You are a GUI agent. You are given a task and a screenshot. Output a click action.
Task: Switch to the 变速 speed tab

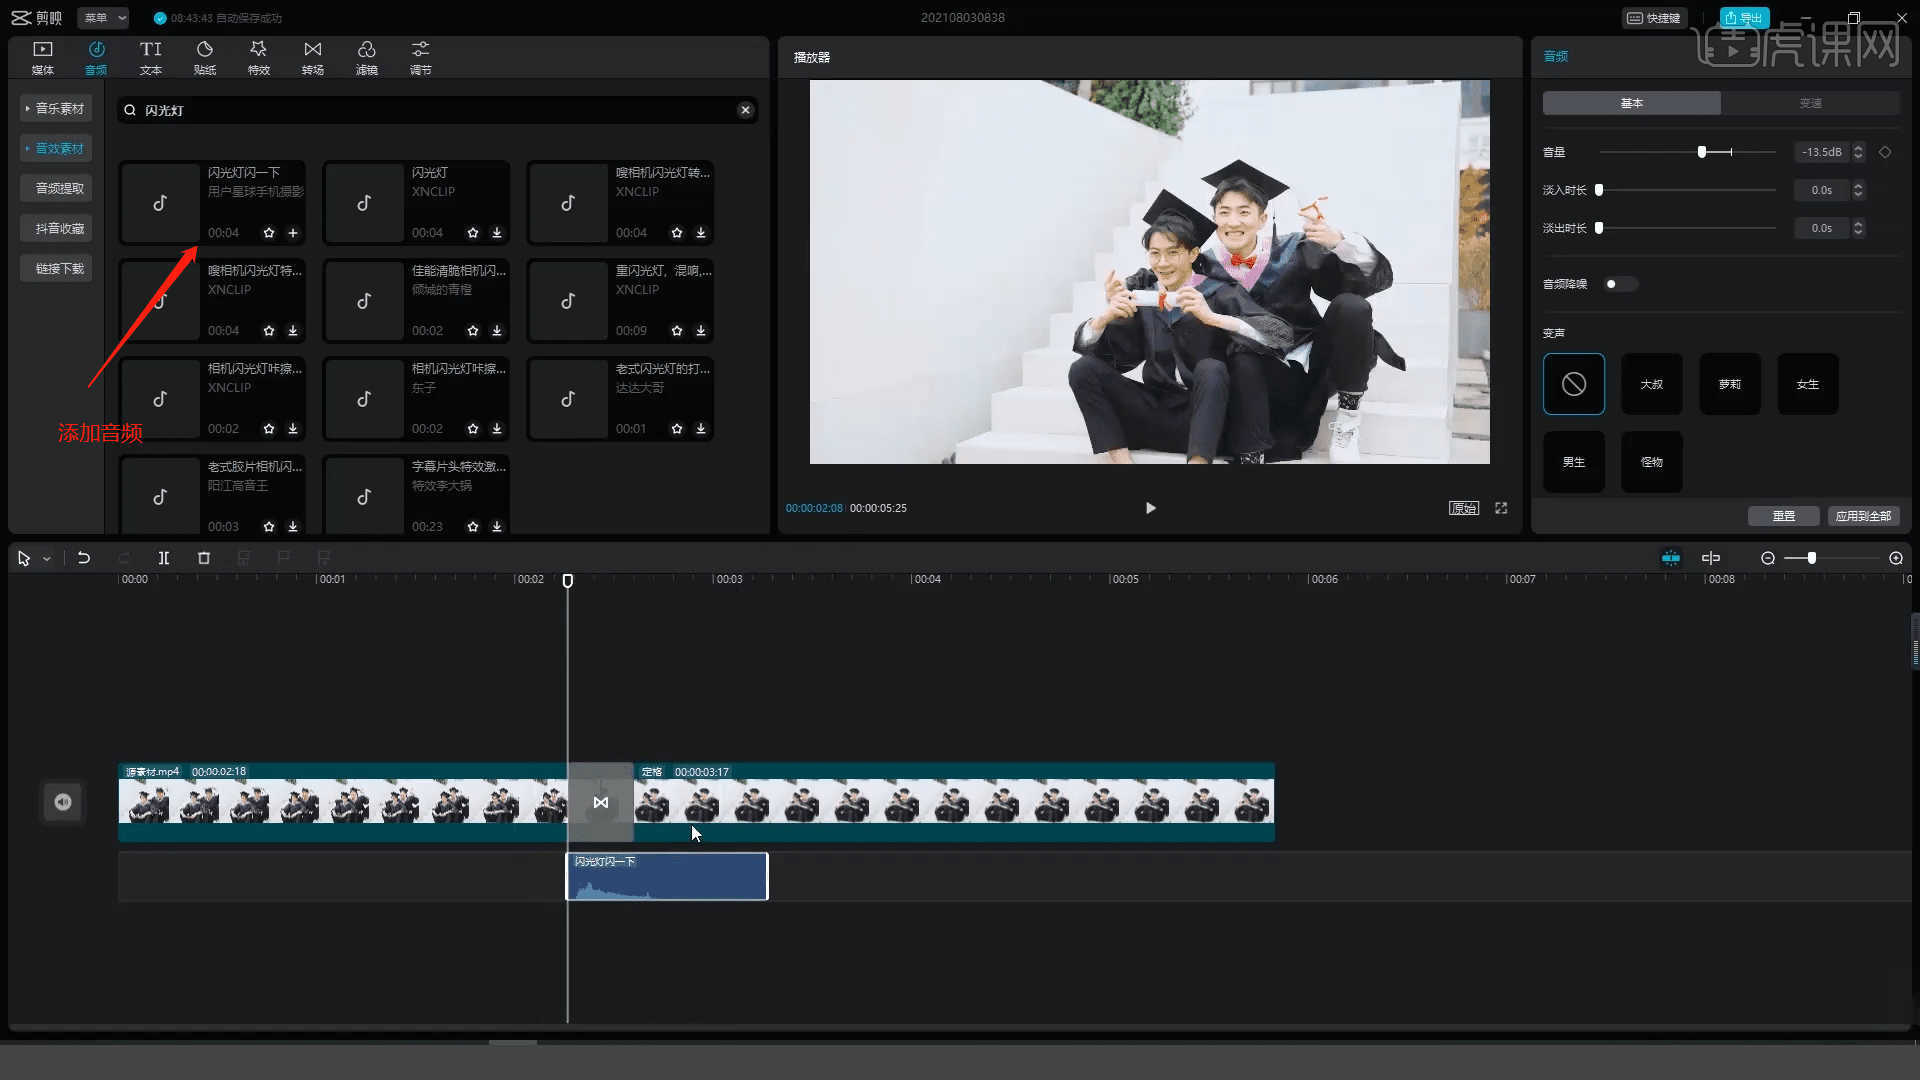[x=1810, y=103]
